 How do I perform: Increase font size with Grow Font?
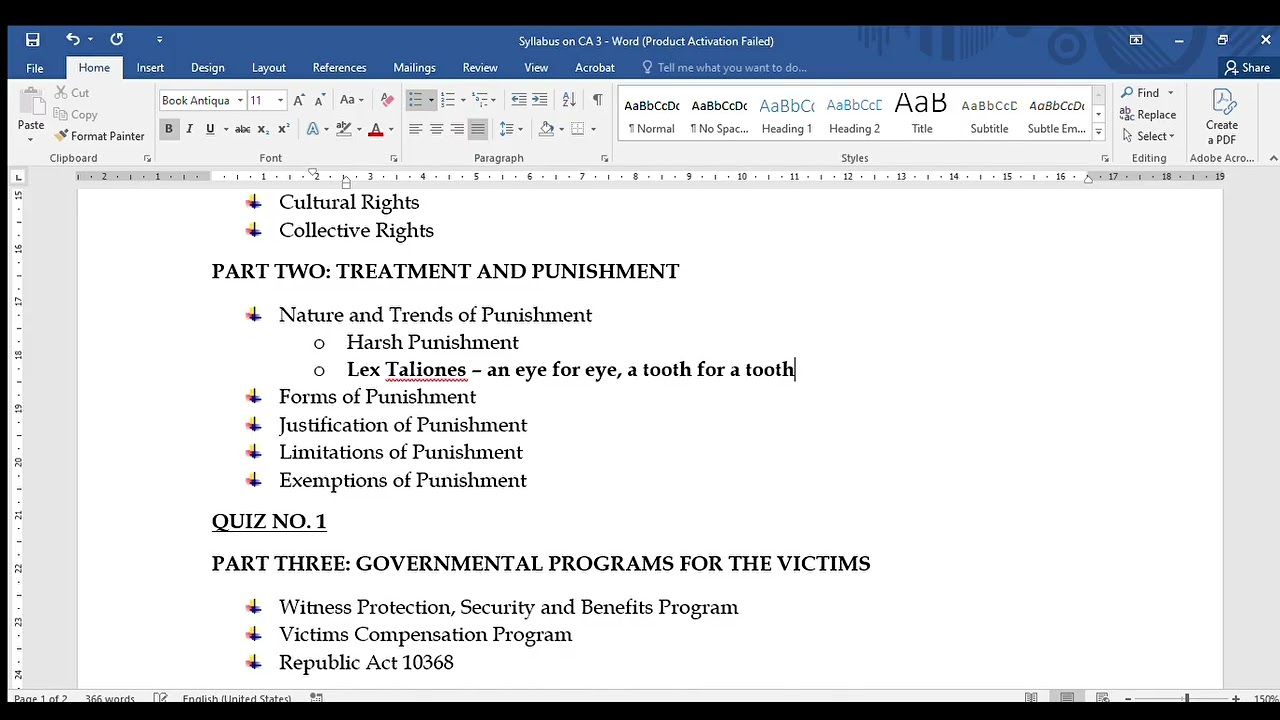[299, 100]
